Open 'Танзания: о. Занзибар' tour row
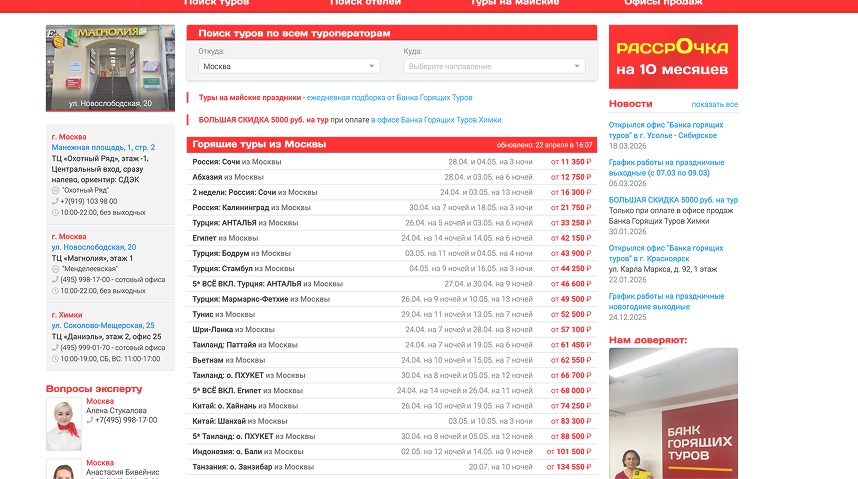The image size is (858, 479). 392,468
